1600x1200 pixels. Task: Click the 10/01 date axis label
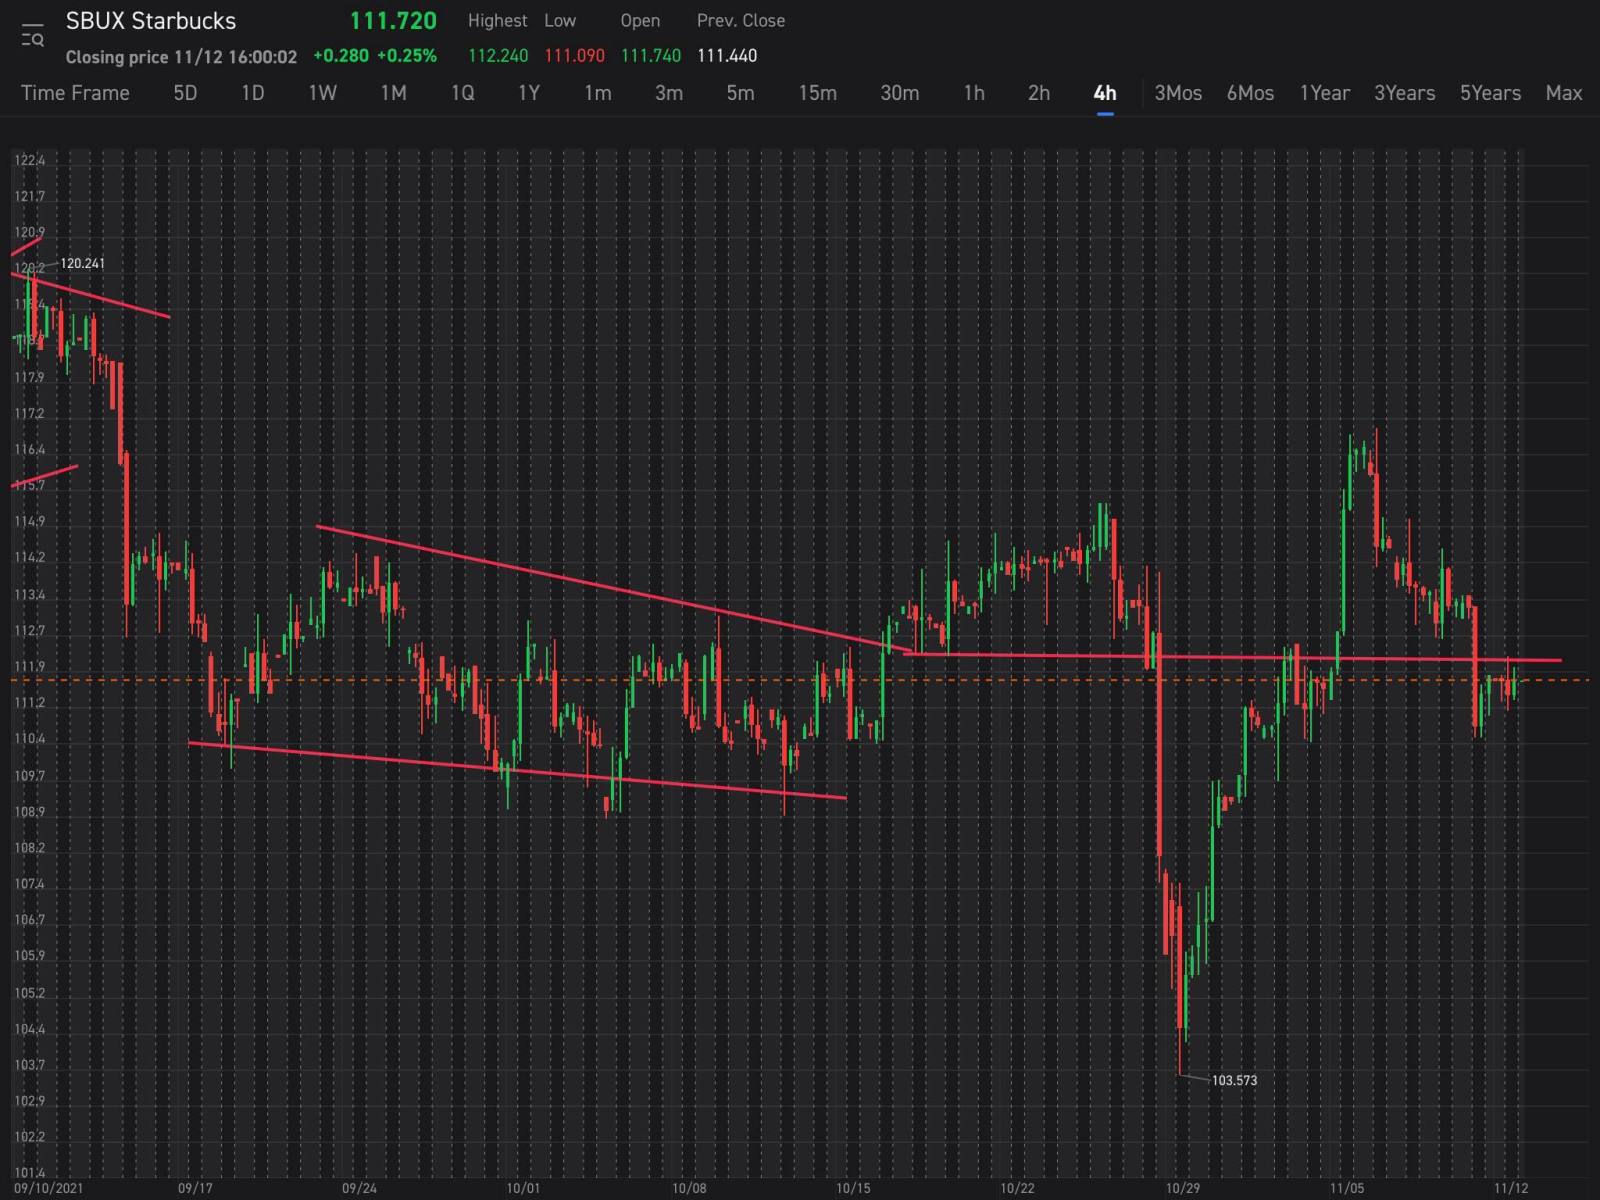pyautogui.click(x=523, y=1188)
